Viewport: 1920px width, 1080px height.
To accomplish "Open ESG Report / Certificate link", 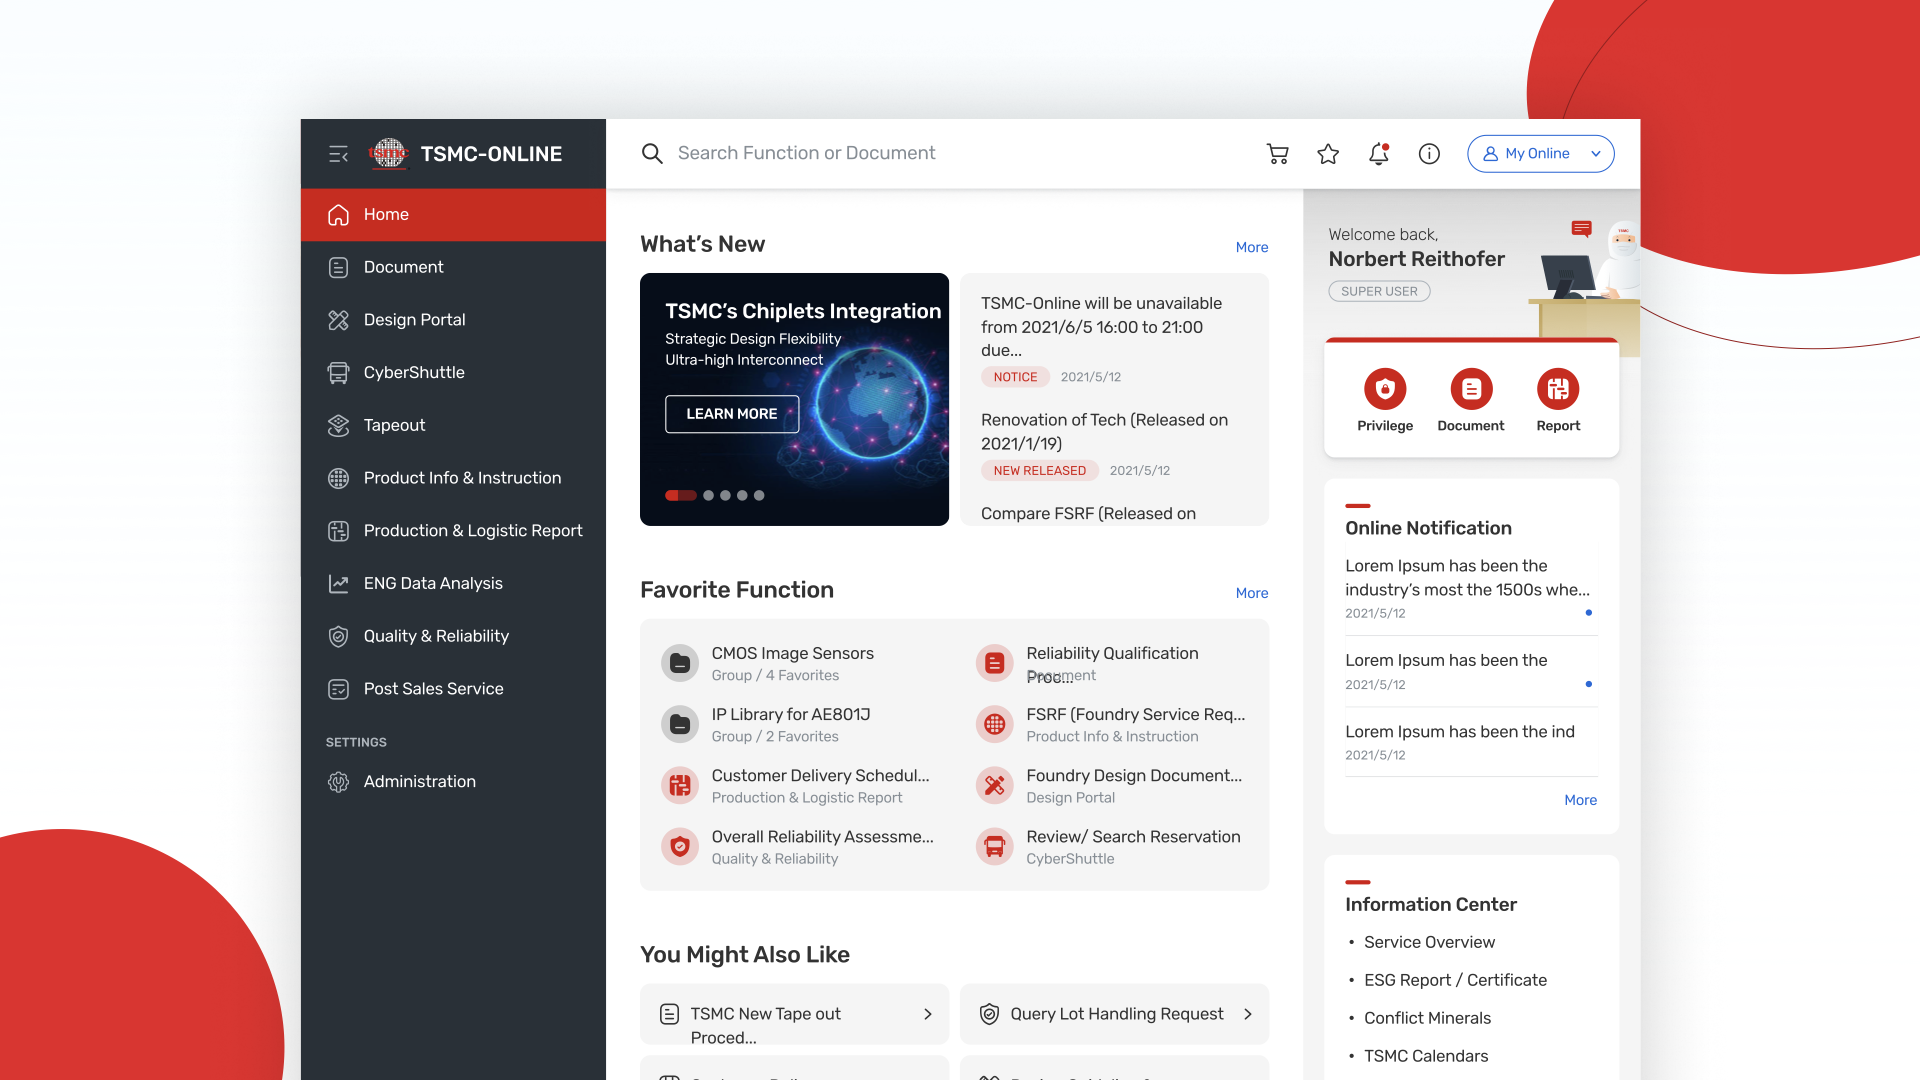I will 1455,980.
